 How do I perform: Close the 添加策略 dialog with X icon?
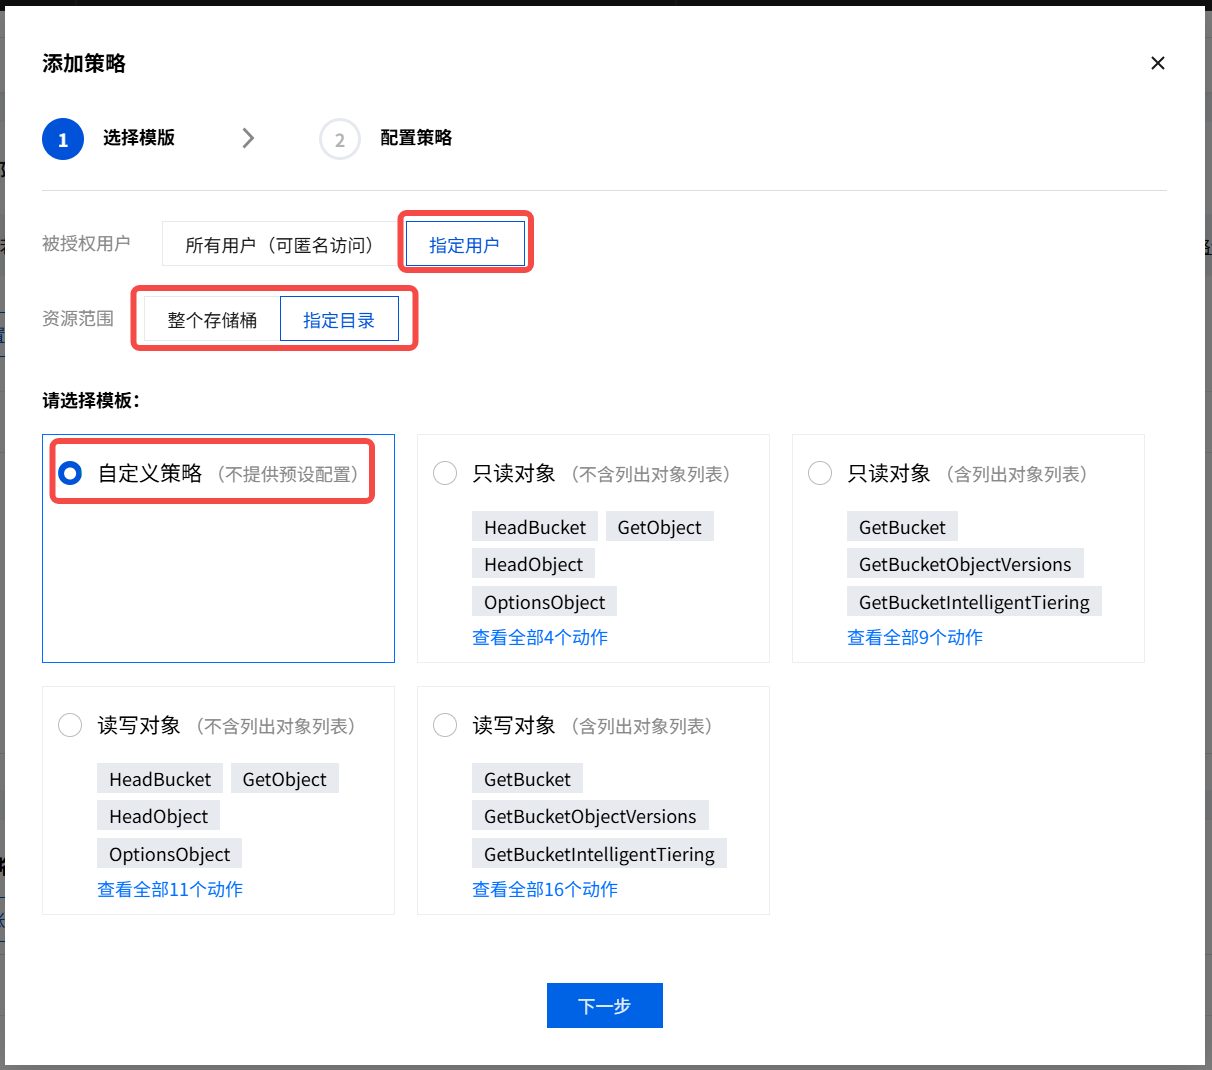(x=1158, y=63)
